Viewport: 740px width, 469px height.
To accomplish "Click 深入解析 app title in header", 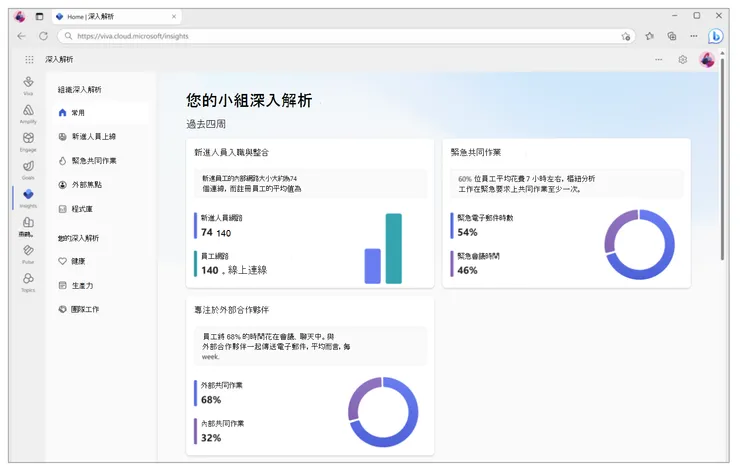I will [59, 59].
